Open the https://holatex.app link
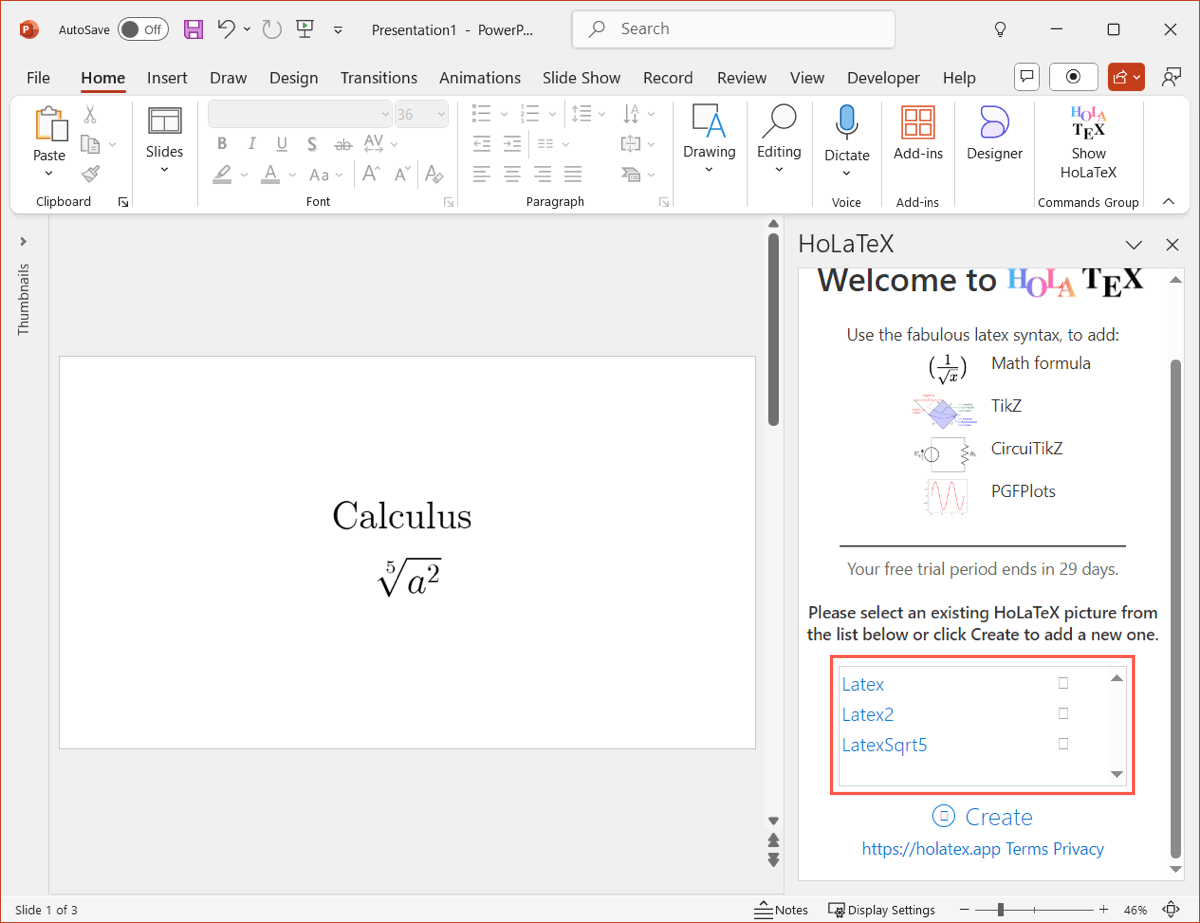 [931, 849]
